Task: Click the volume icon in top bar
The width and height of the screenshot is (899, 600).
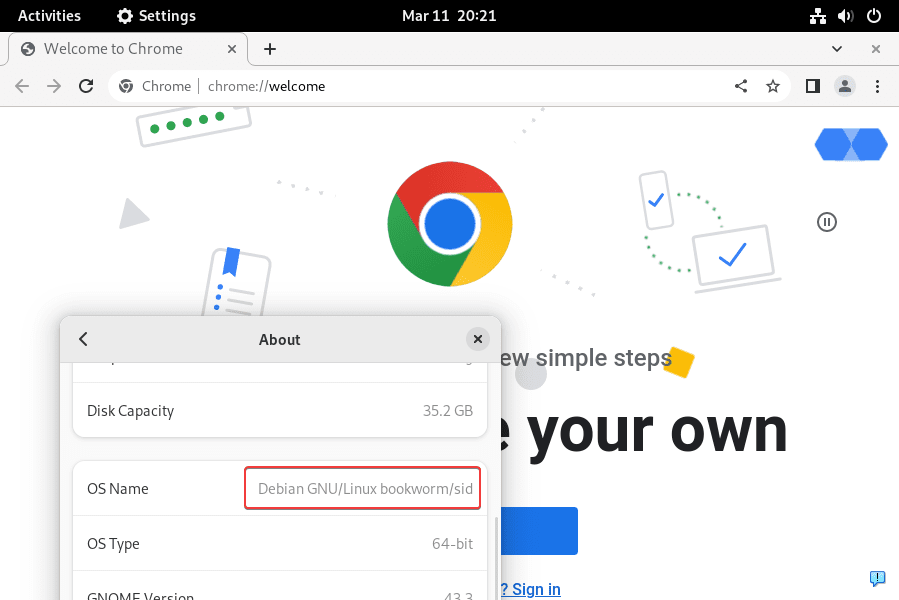Action: click(x=845, y=16)
